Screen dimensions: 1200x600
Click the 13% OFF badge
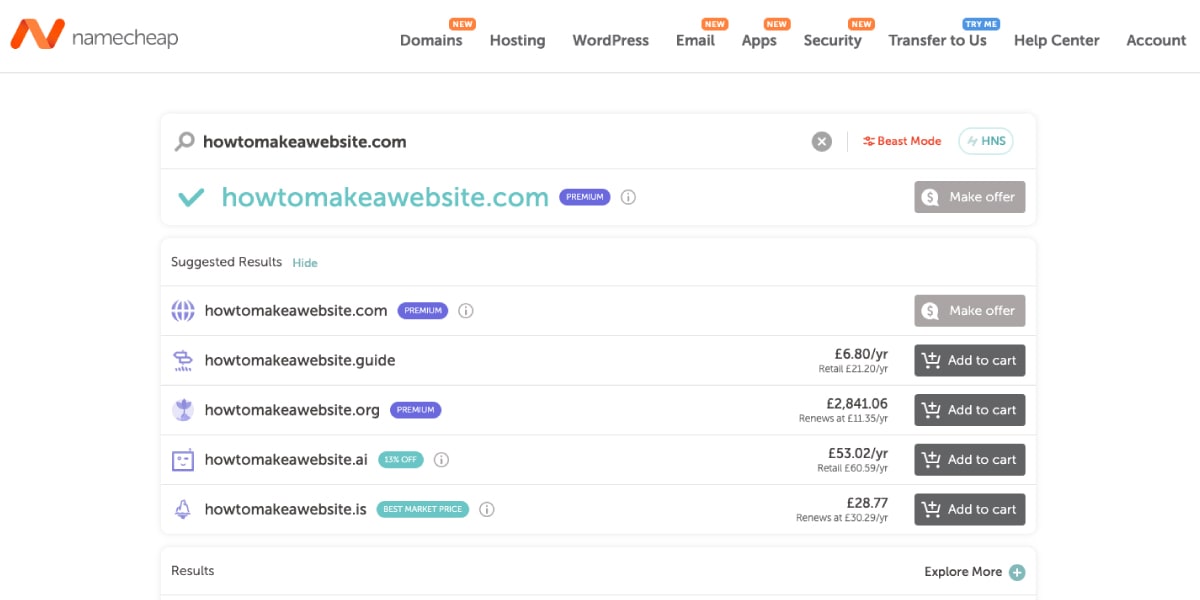click(x=400, y=460)
